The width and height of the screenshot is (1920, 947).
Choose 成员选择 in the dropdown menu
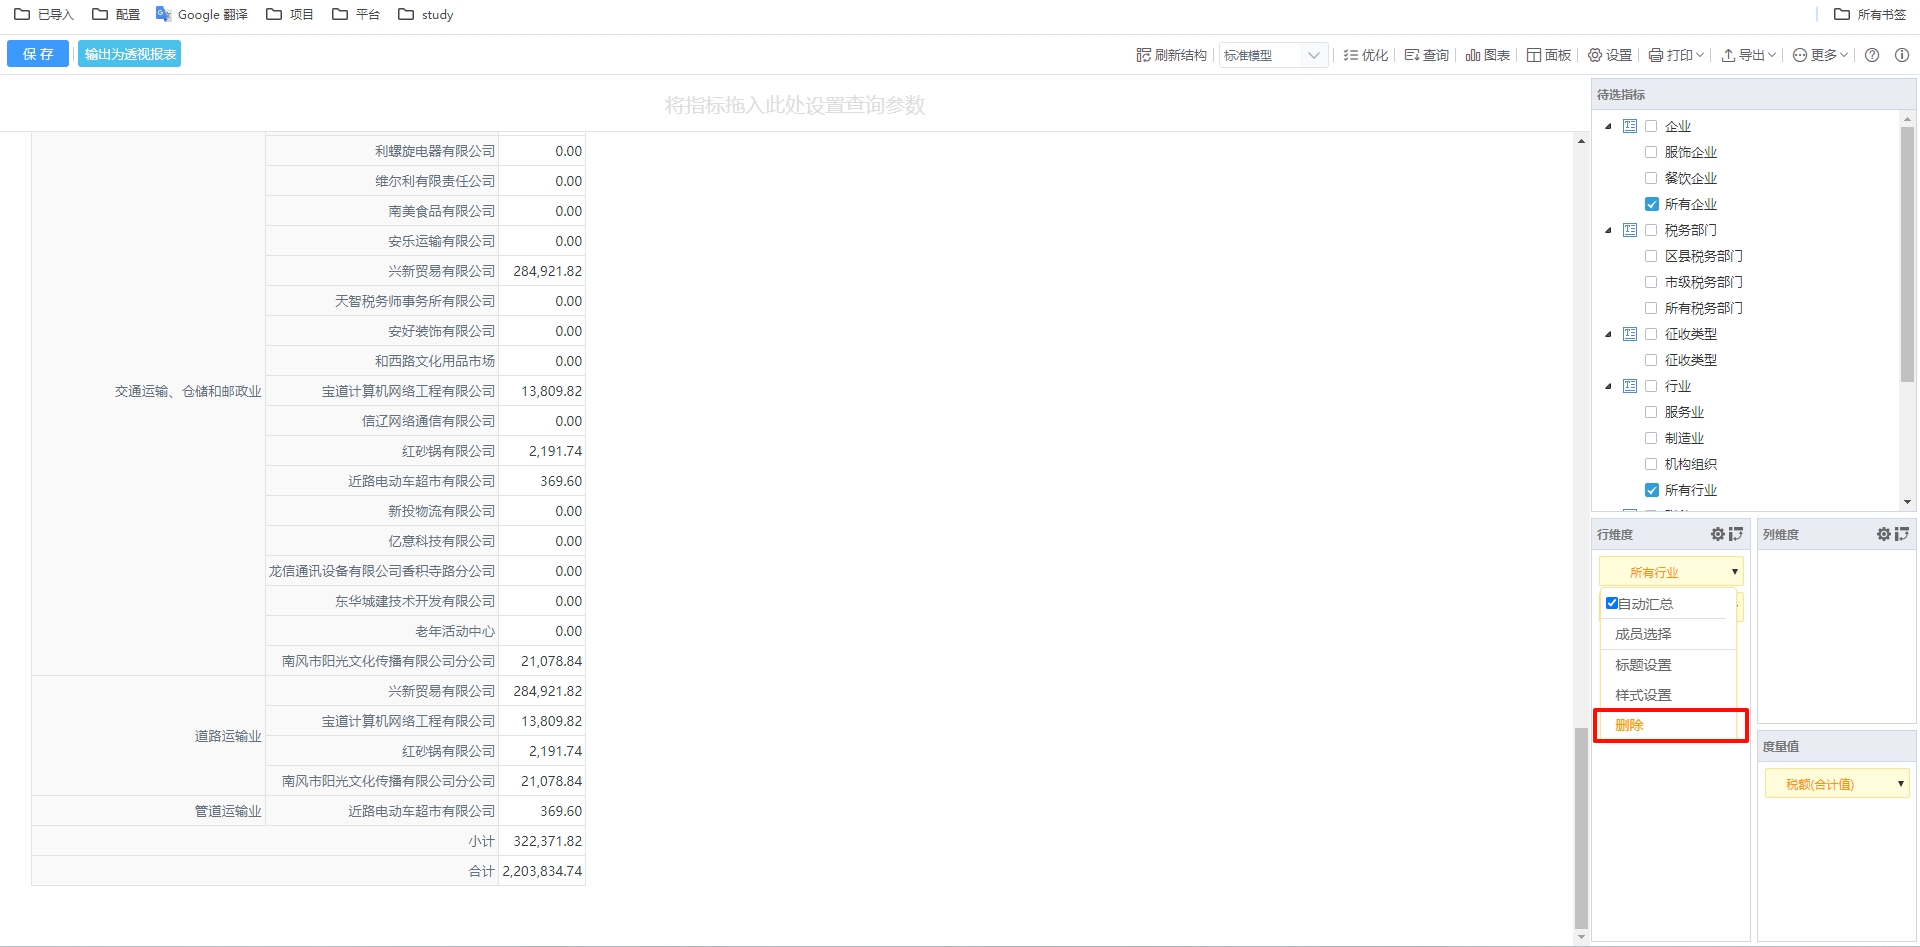(x=1643, y=634)
